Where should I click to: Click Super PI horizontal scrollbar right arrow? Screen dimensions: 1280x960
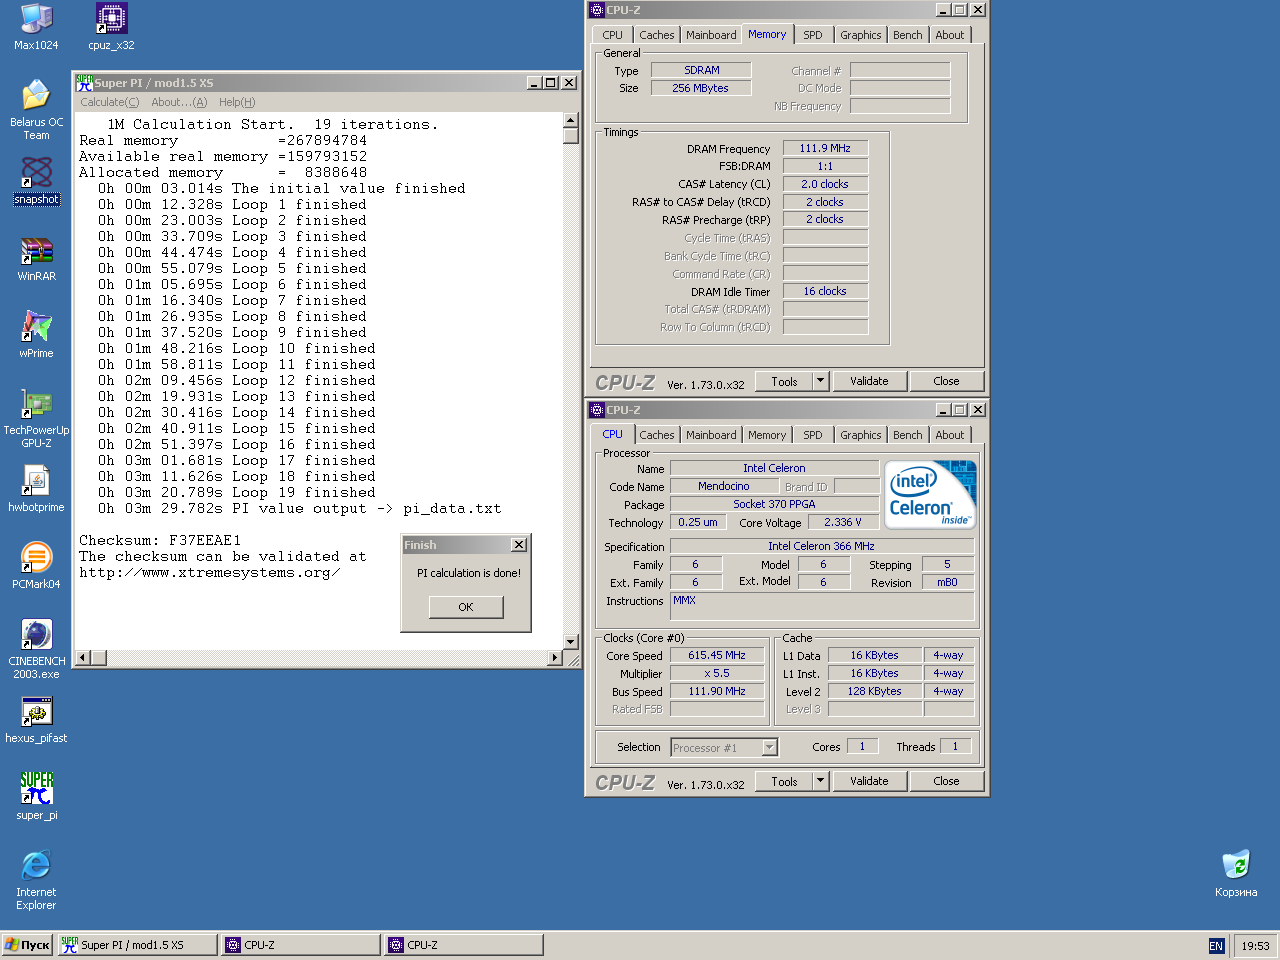555,657
